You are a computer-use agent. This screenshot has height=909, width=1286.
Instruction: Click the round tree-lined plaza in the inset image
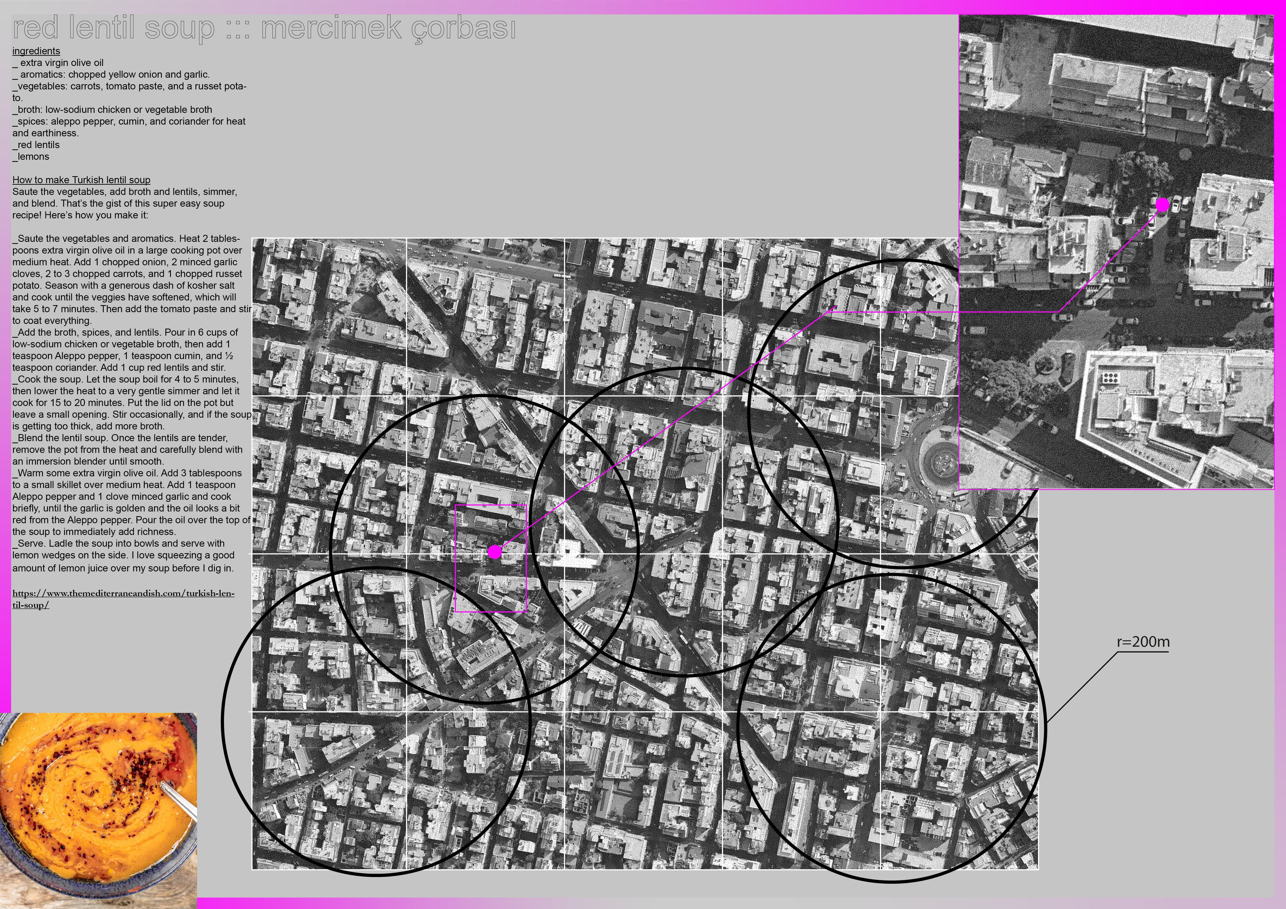1043,364
